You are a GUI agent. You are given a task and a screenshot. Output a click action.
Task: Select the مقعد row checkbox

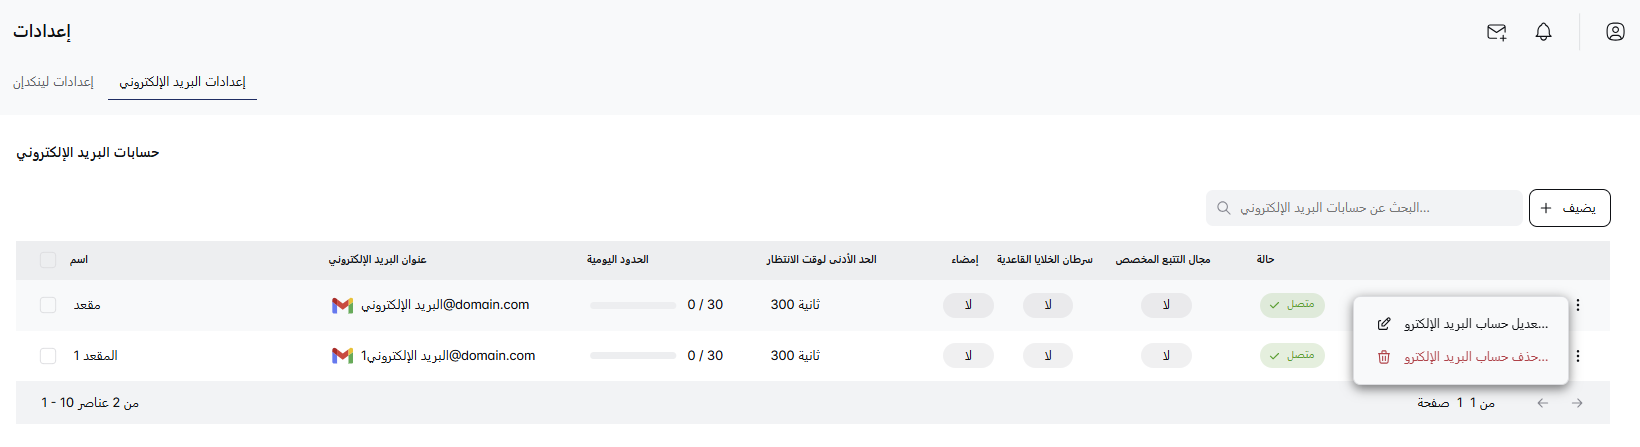tap(48, 305)
